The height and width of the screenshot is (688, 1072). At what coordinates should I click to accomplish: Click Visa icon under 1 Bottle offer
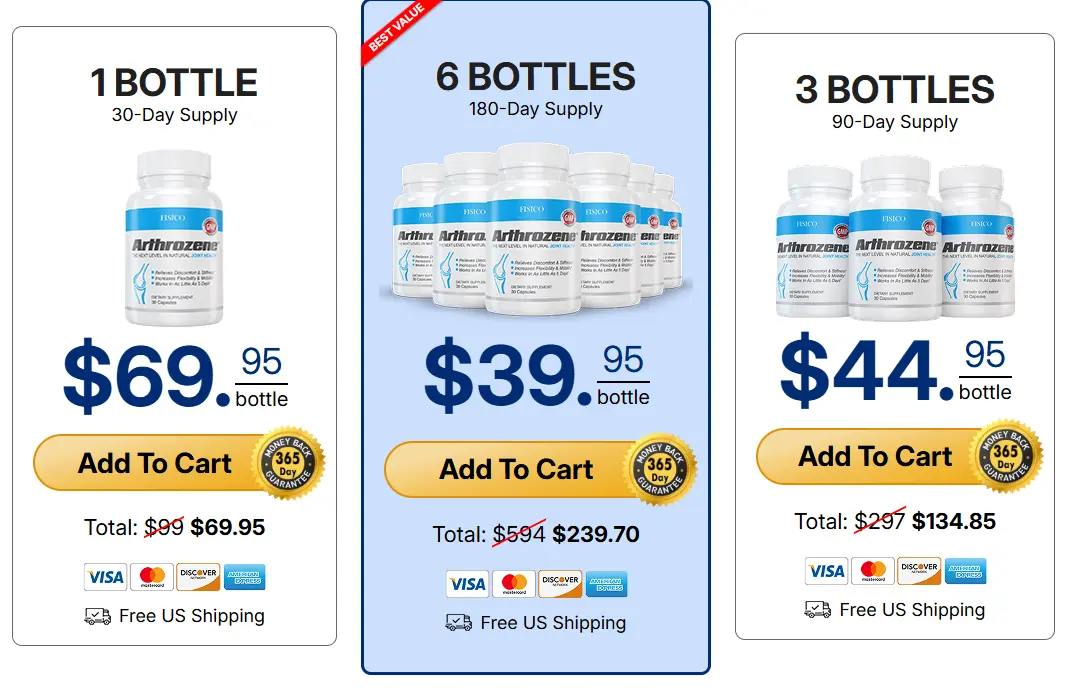(x=105, y=577)
